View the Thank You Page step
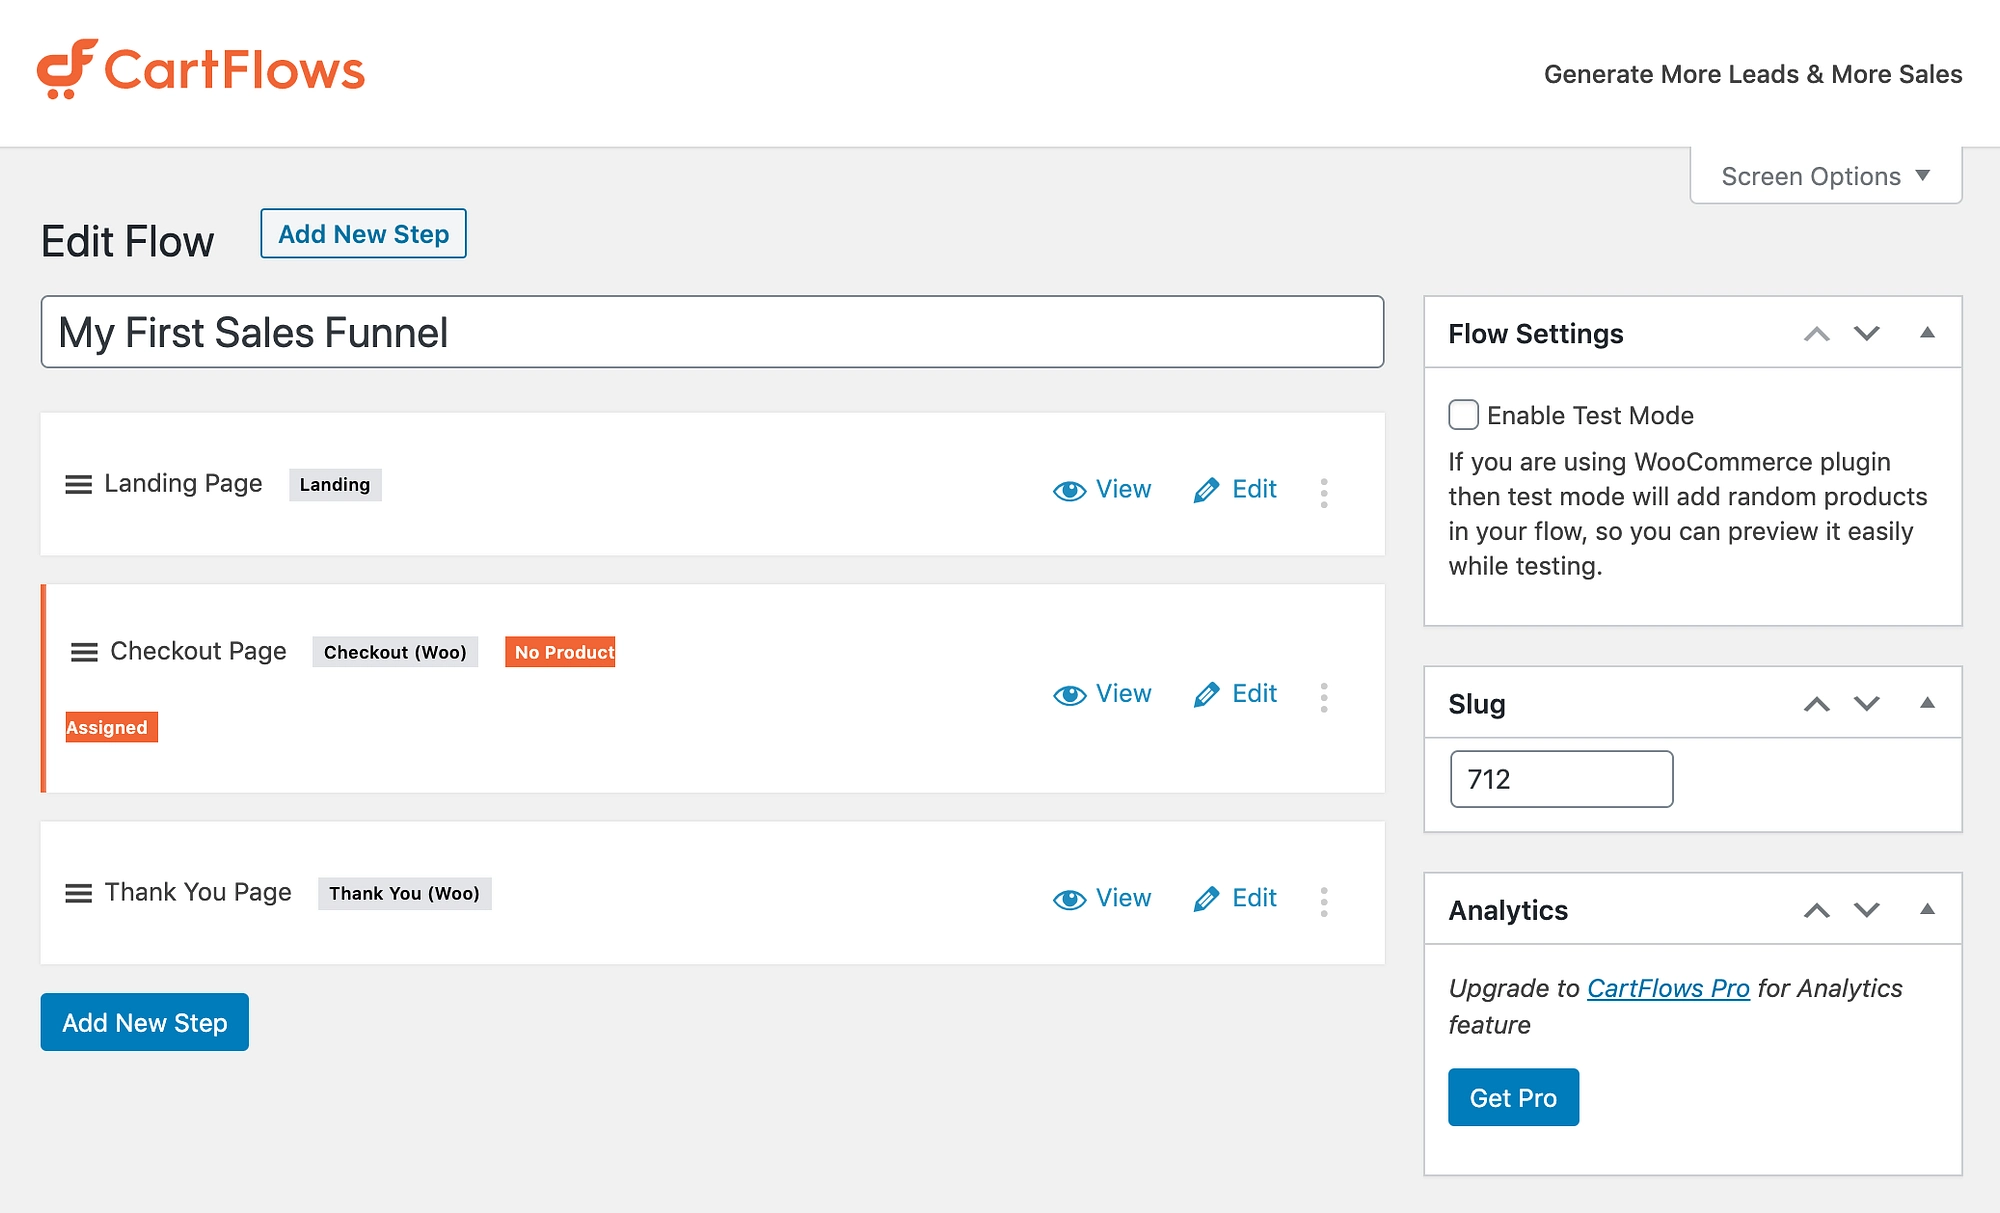Viewport: 2000px width, 1213px height. (x=1102, y=898)
